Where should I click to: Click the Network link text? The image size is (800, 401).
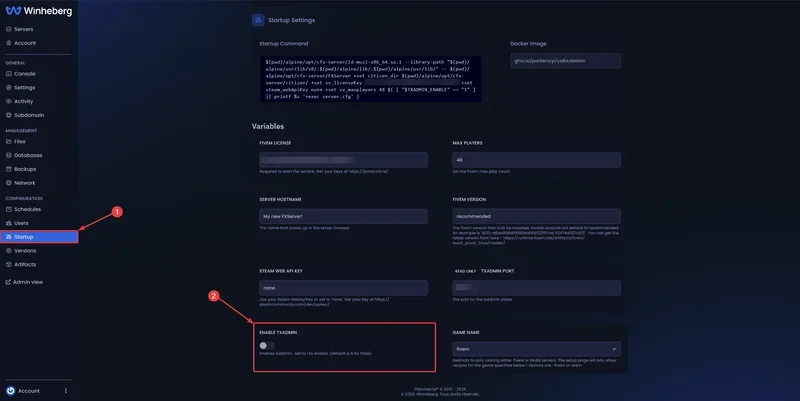pos(24,183)
